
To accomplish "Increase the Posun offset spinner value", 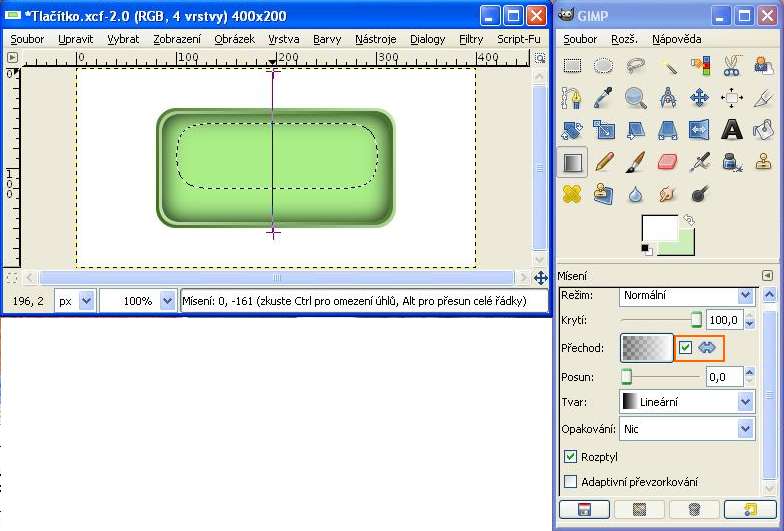I will coord(749,372).
